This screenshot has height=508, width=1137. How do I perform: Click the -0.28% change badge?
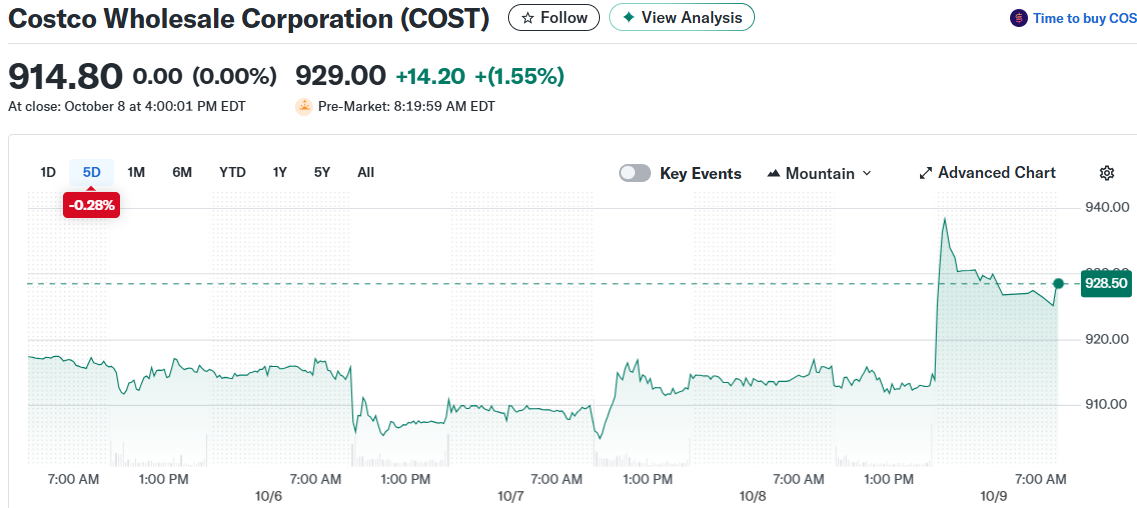91,205
